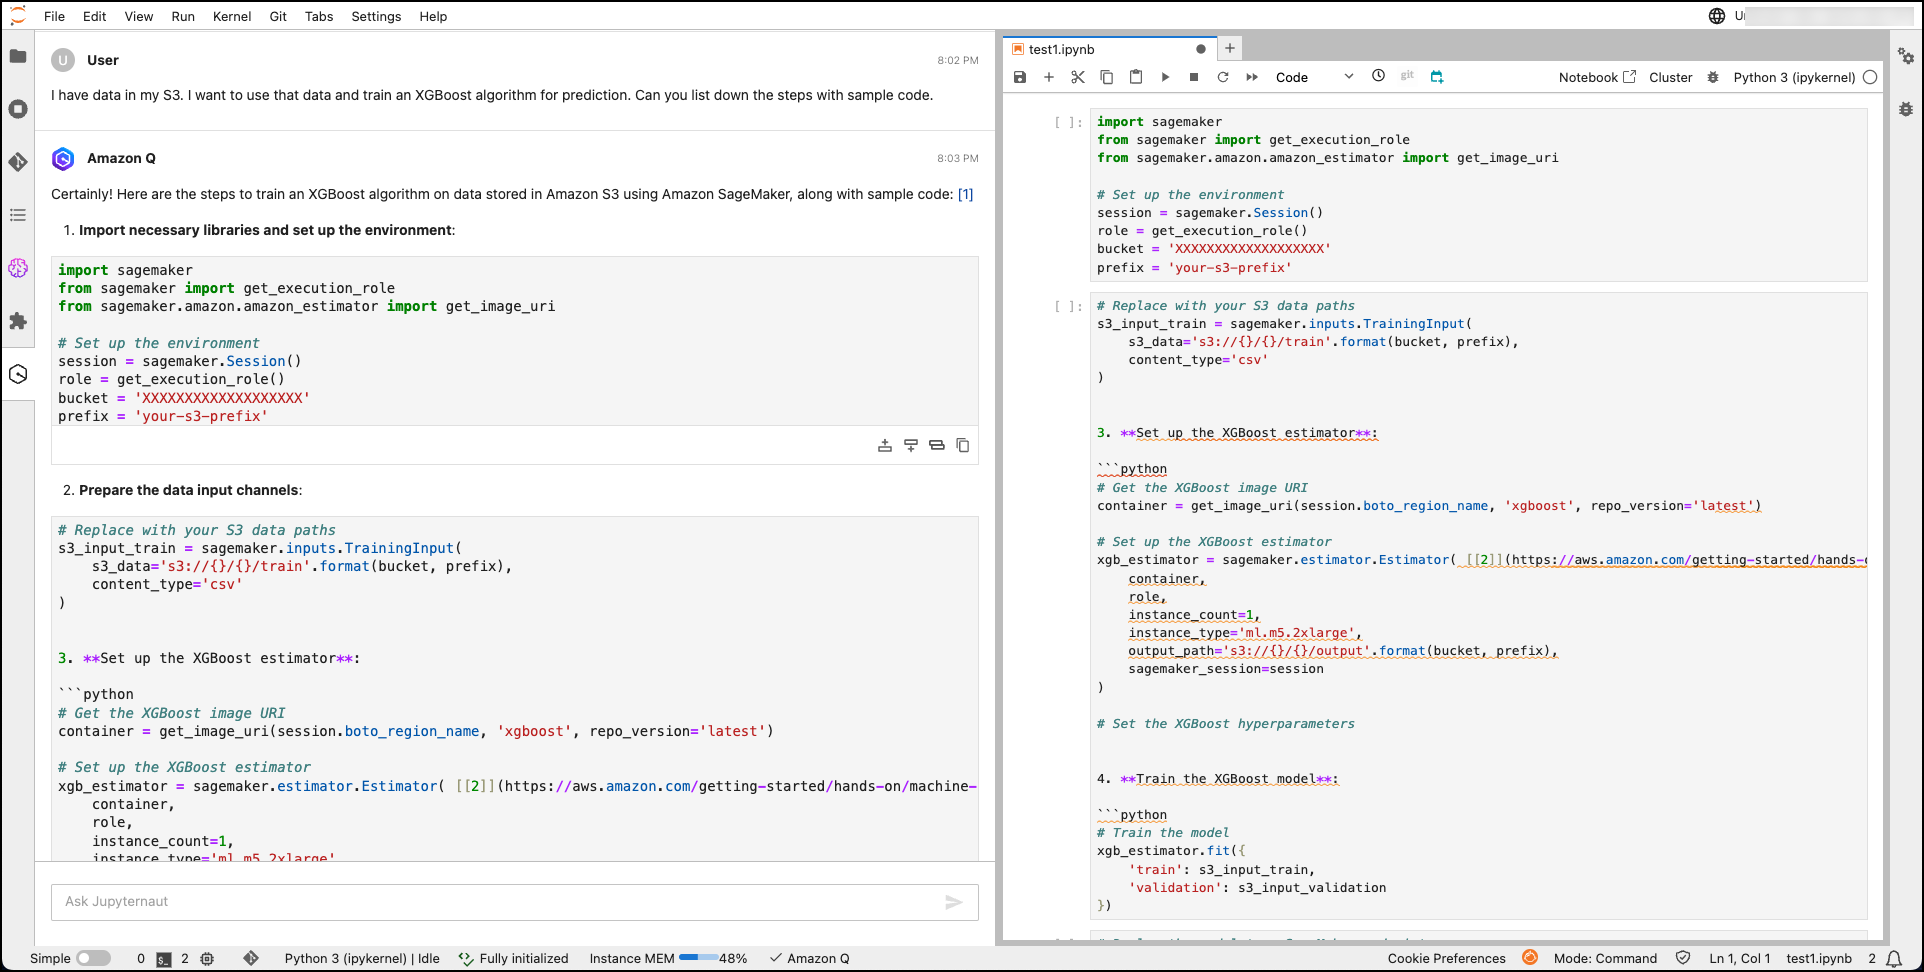Open the Extension Manager puzzle icon
Image resolution: width=1924 pixels, height=972 pixels.
[18, 321]
